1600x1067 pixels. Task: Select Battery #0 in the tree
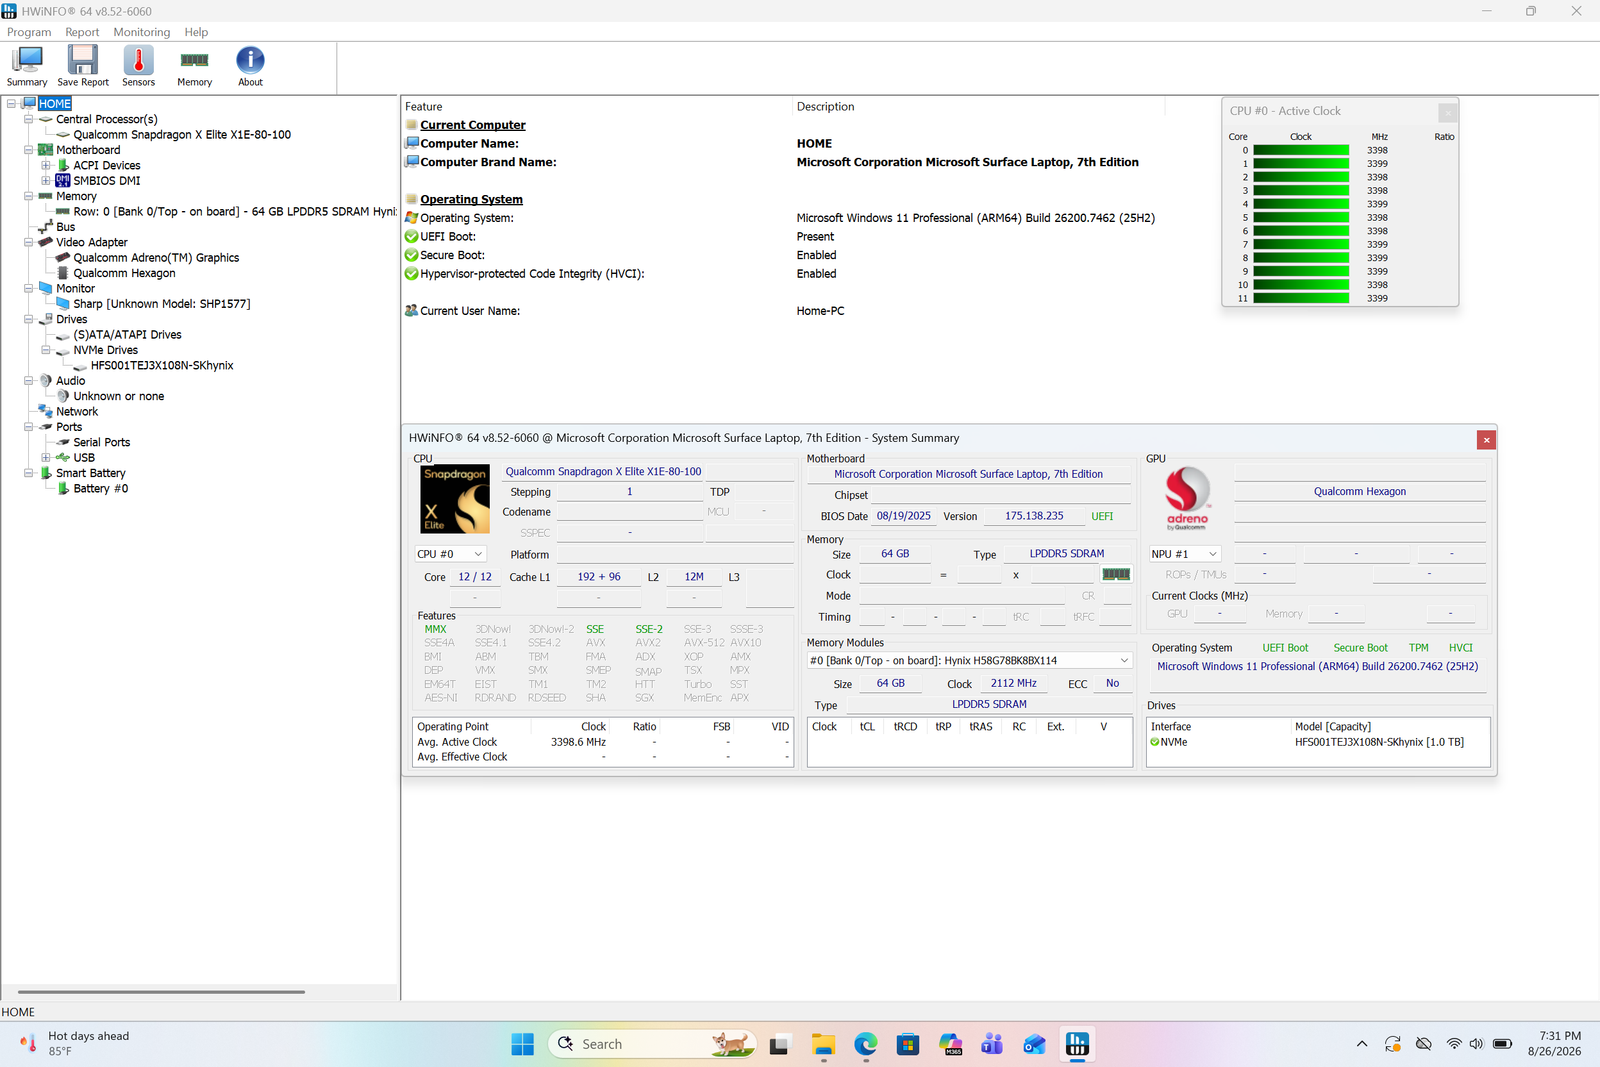(100, 489)
